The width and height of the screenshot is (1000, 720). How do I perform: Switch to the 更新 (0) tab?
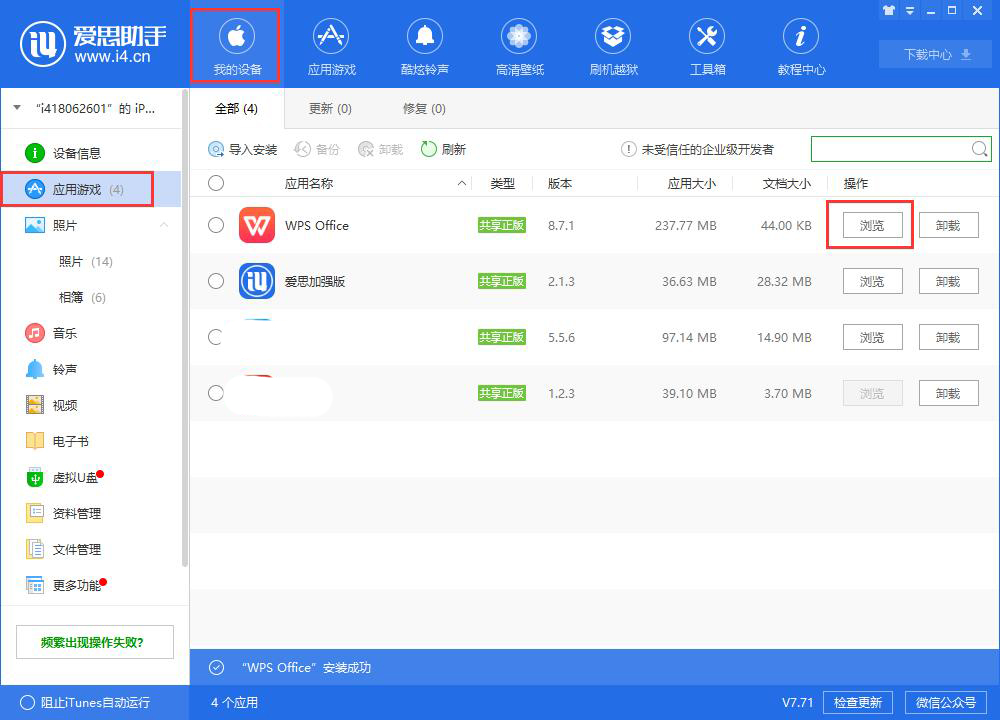[330, 109]
